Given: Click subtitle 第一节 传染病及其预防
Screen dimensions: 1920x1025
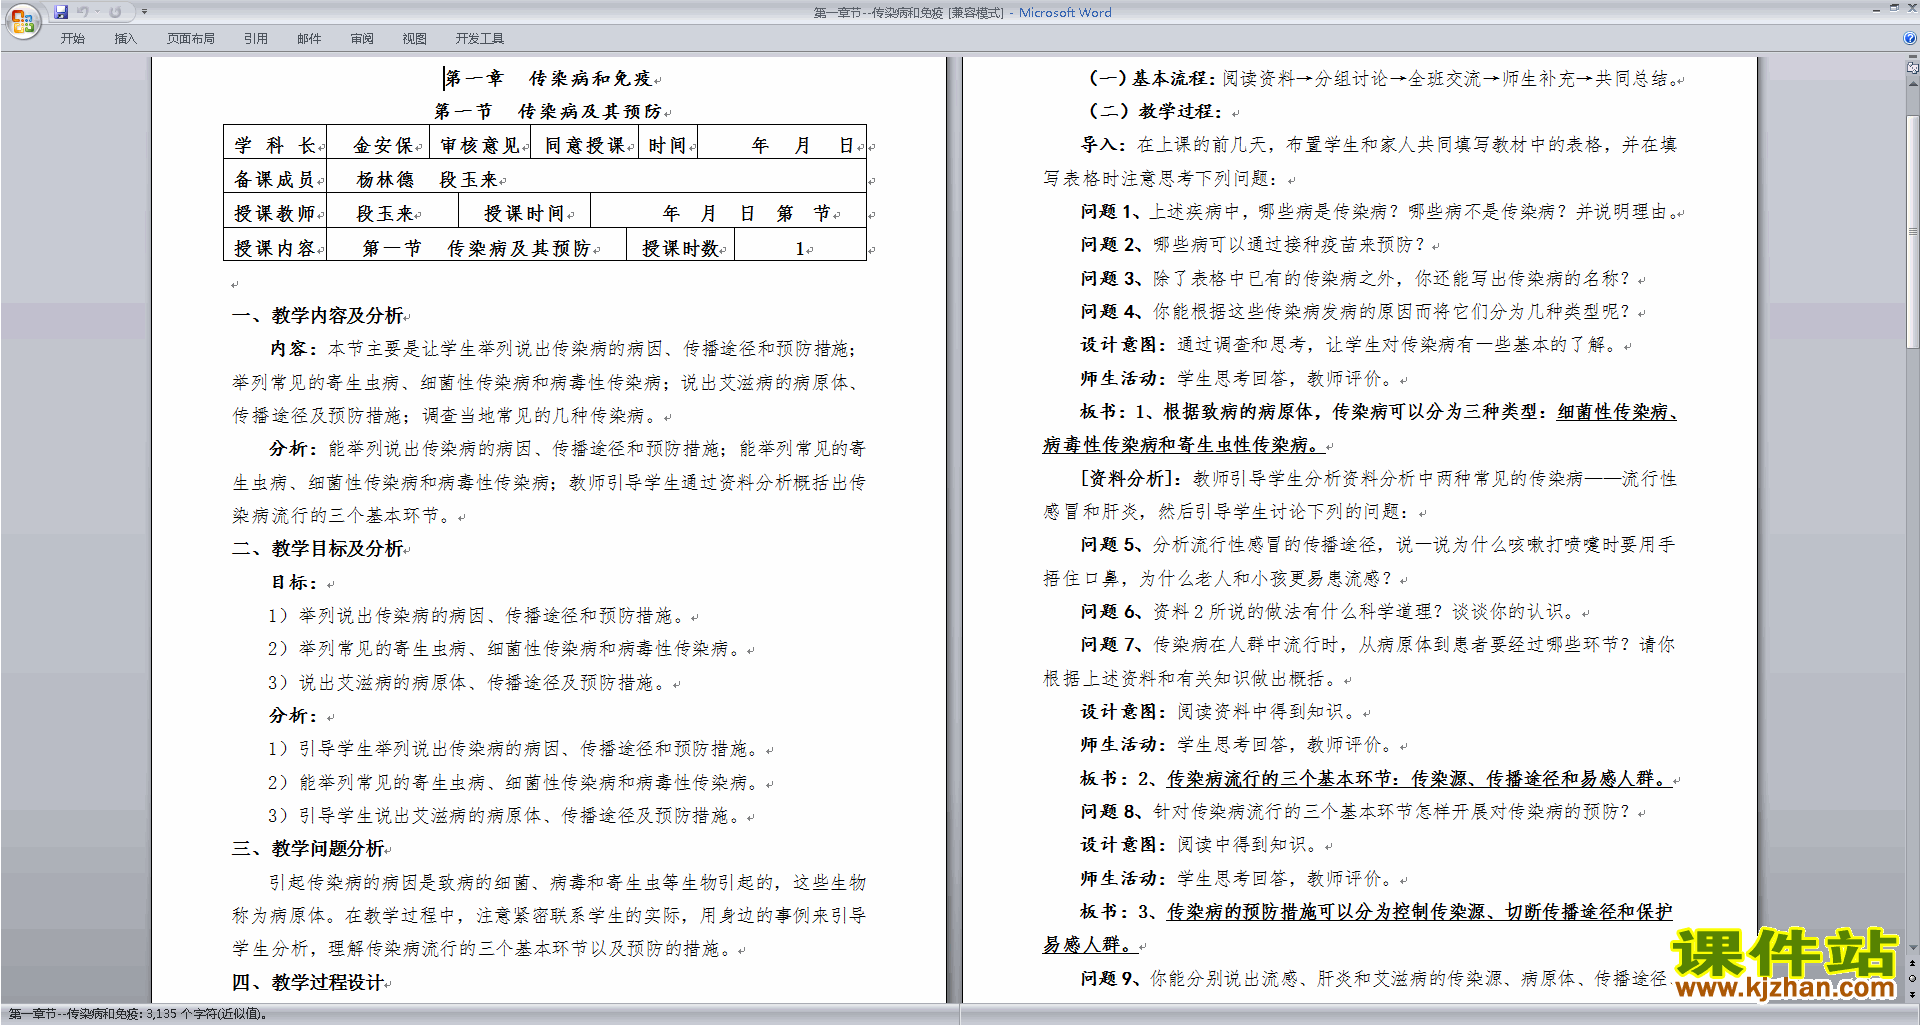Looking at the screenshot, I should pos(548,111).
